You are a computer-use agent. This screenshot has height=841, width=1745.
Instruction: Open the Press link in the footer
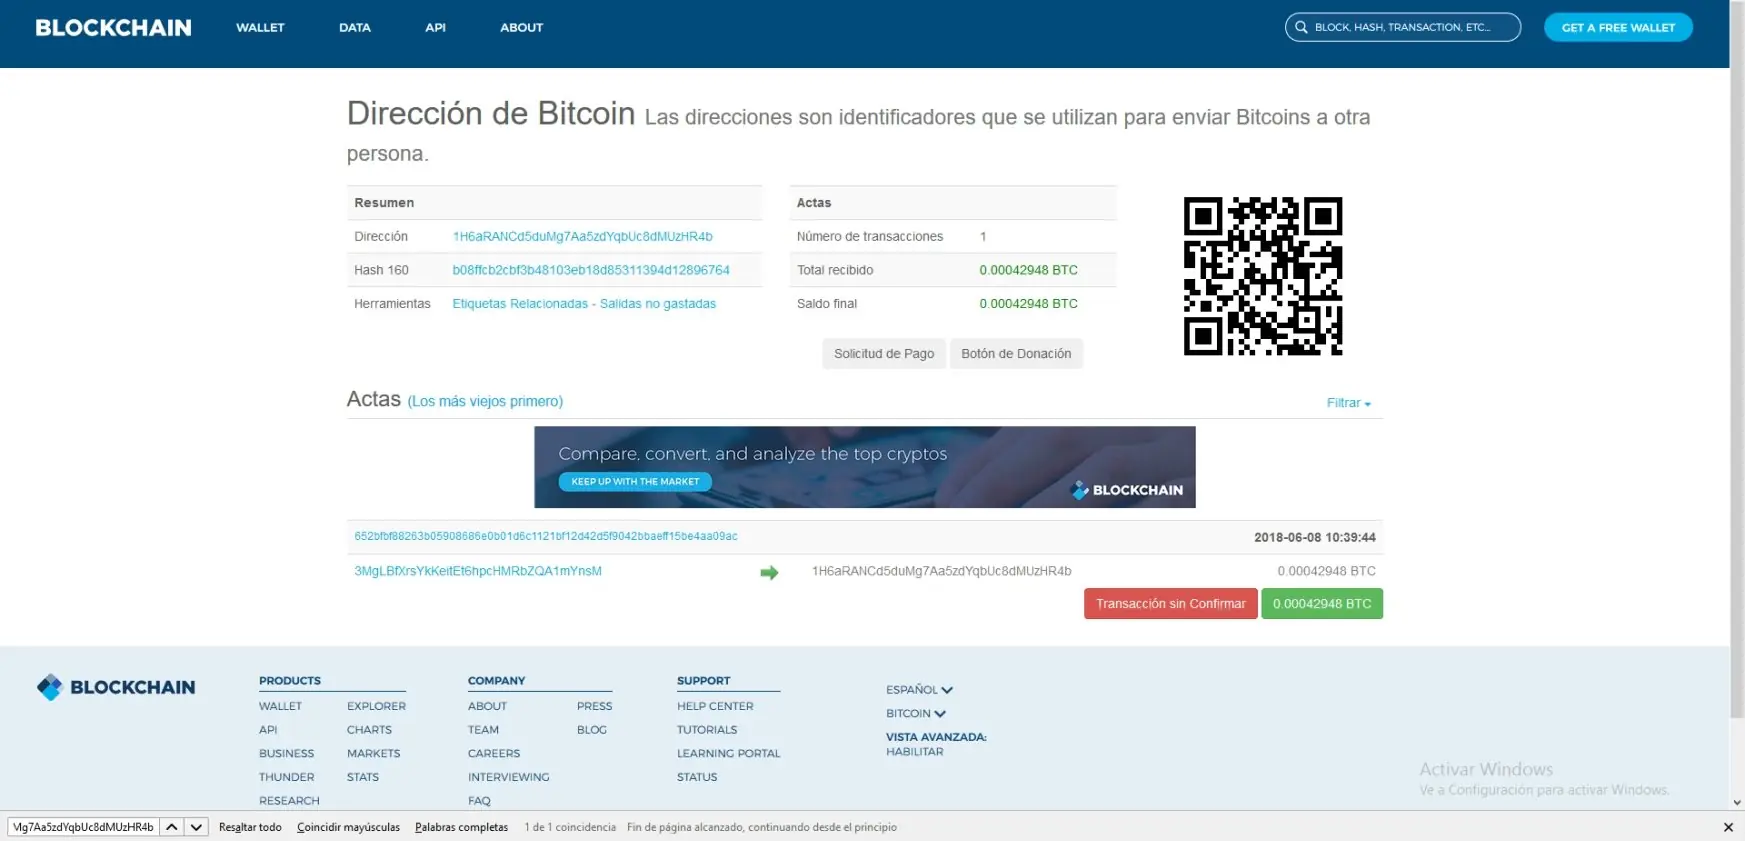[x=594, y=706]
